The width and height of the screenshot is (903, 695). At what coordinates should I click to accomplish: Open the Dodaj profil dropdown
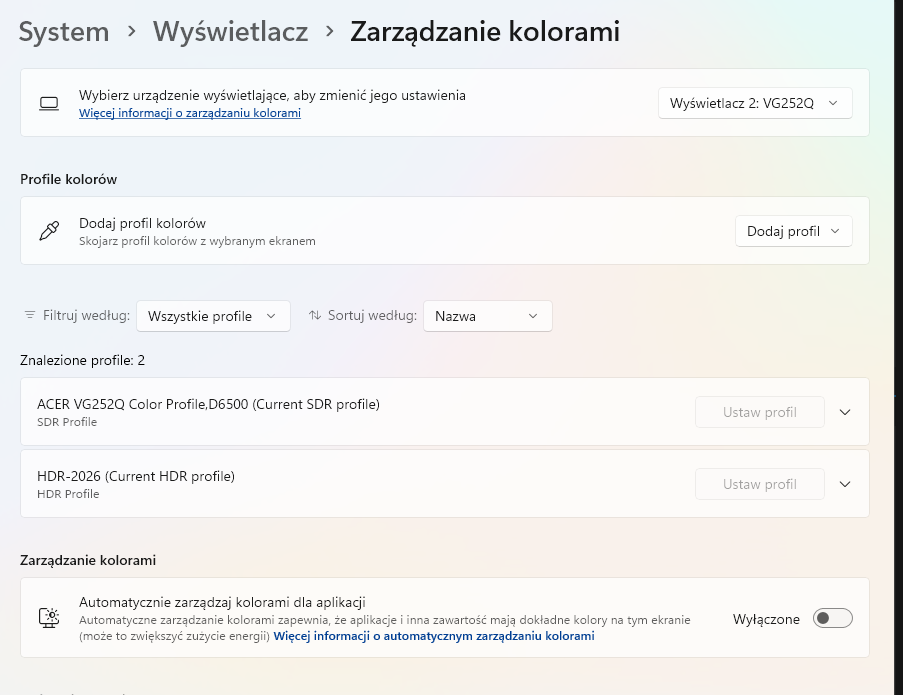pos(793,231)
